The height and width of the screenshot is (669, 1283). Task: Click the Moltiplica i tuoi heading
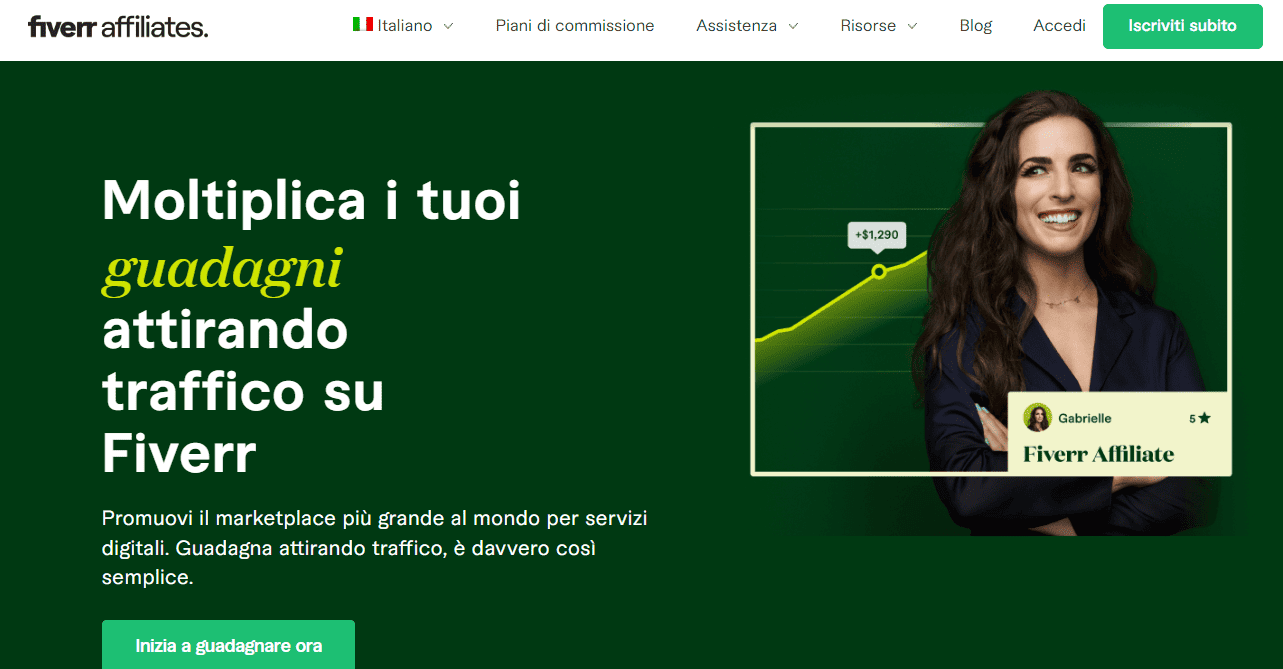click(311, 201)
